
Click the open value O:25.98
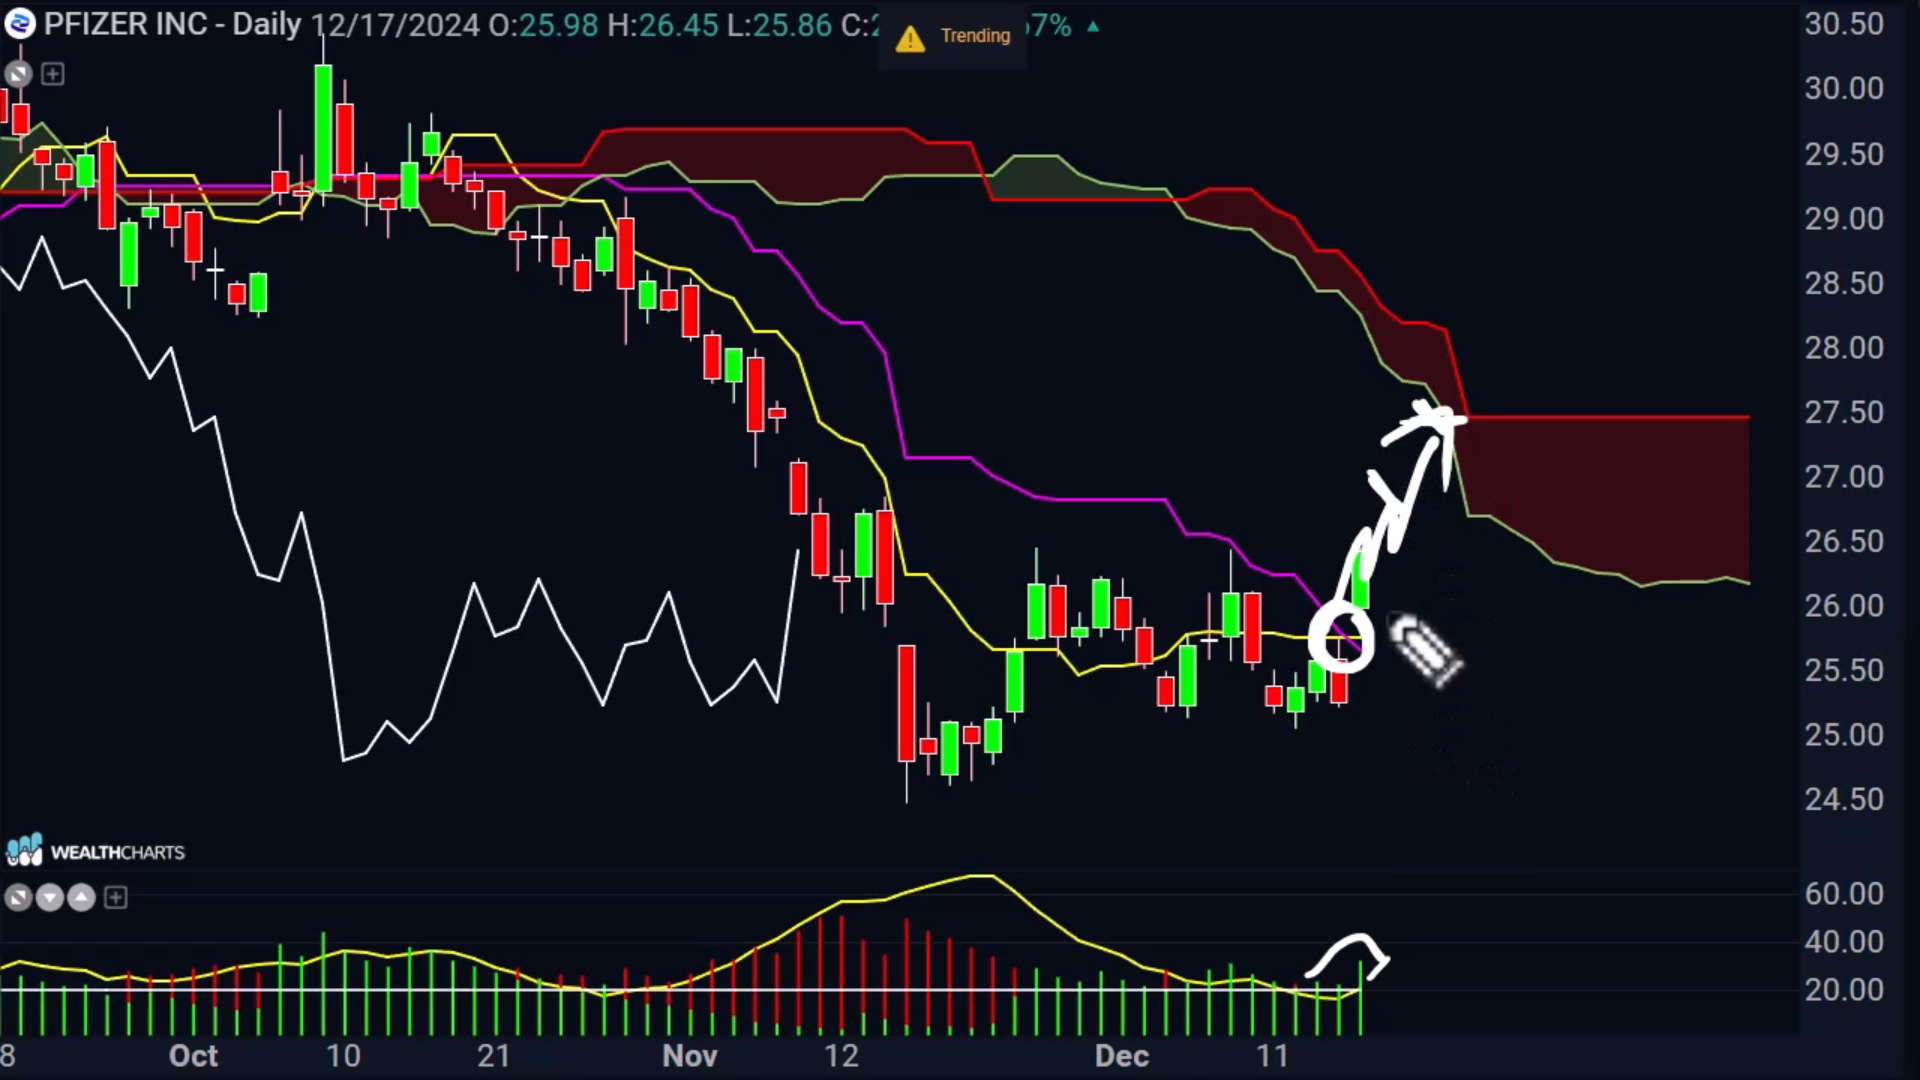click(x=543, y=24)
